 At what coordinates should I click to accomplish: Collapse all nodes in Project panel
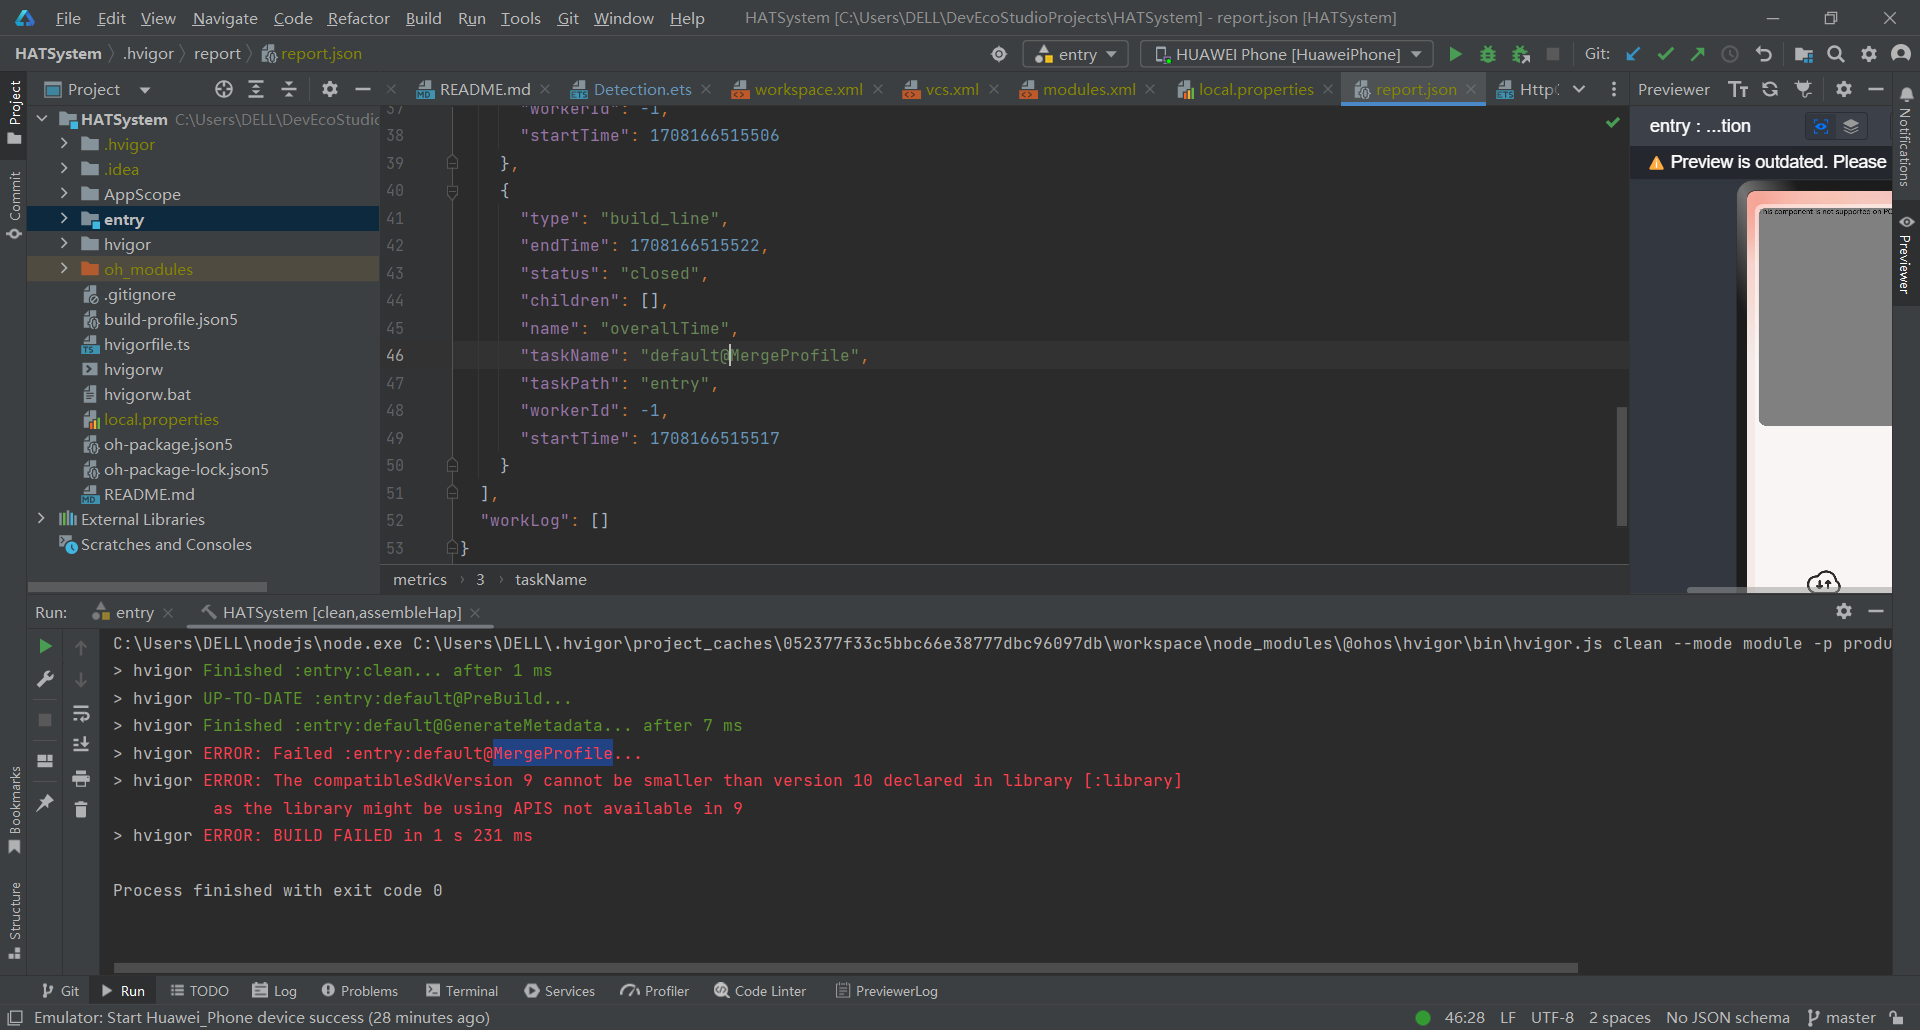point(289,89)
